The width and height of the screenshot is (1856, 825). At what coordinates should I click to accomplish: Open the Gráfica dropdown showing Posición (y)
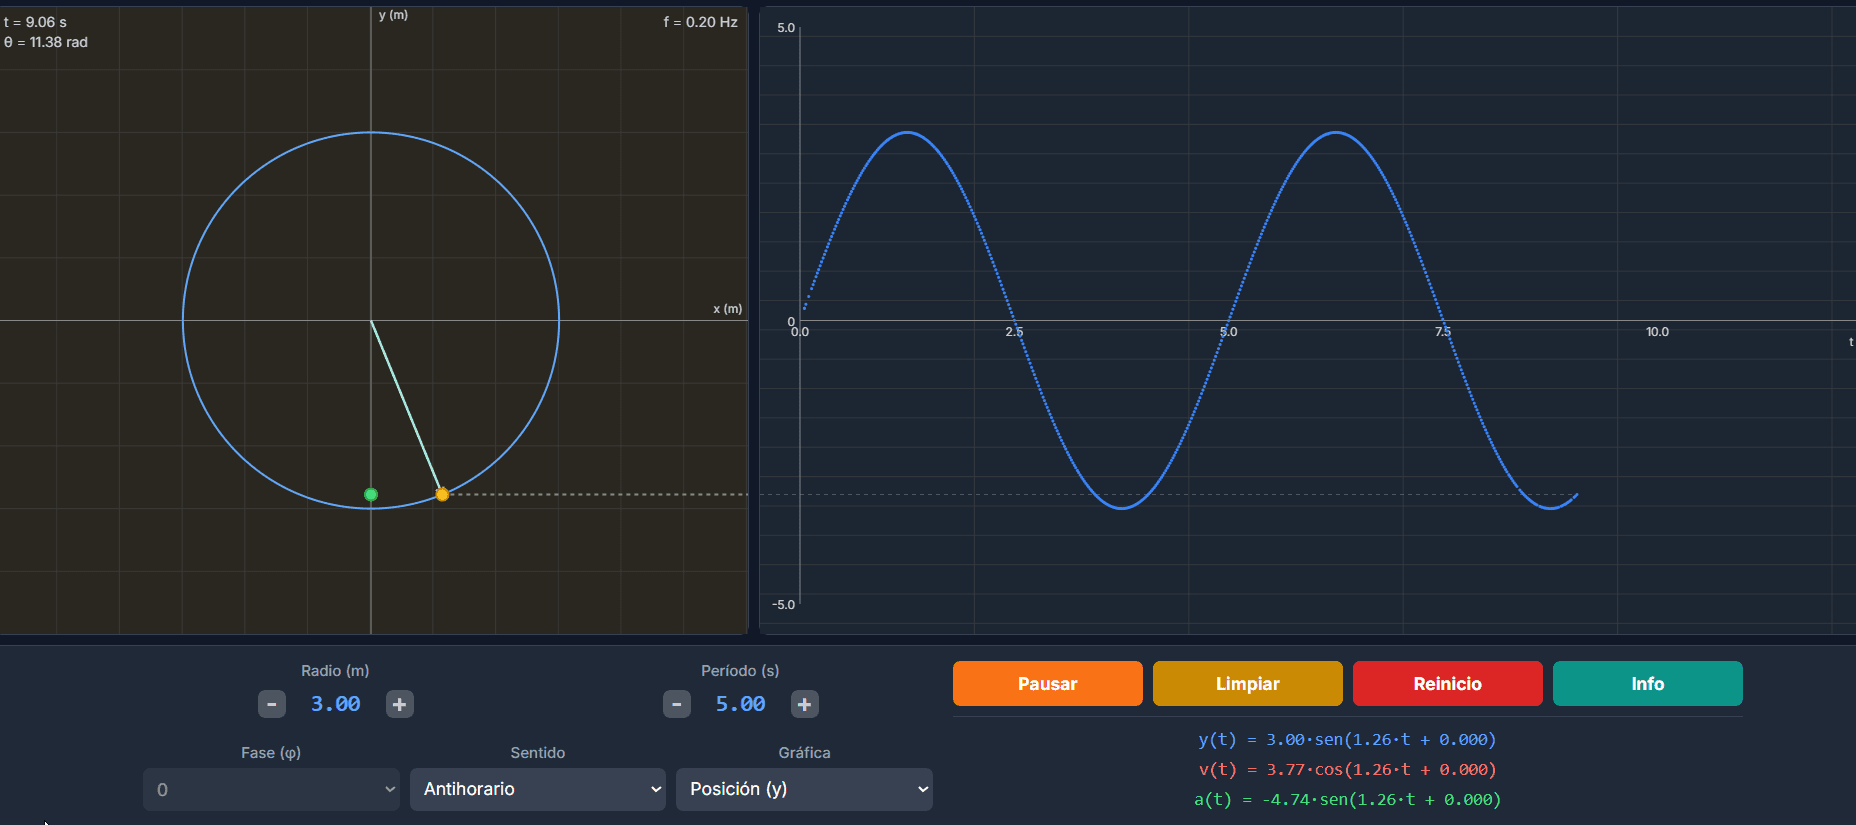tap(804, 789)
